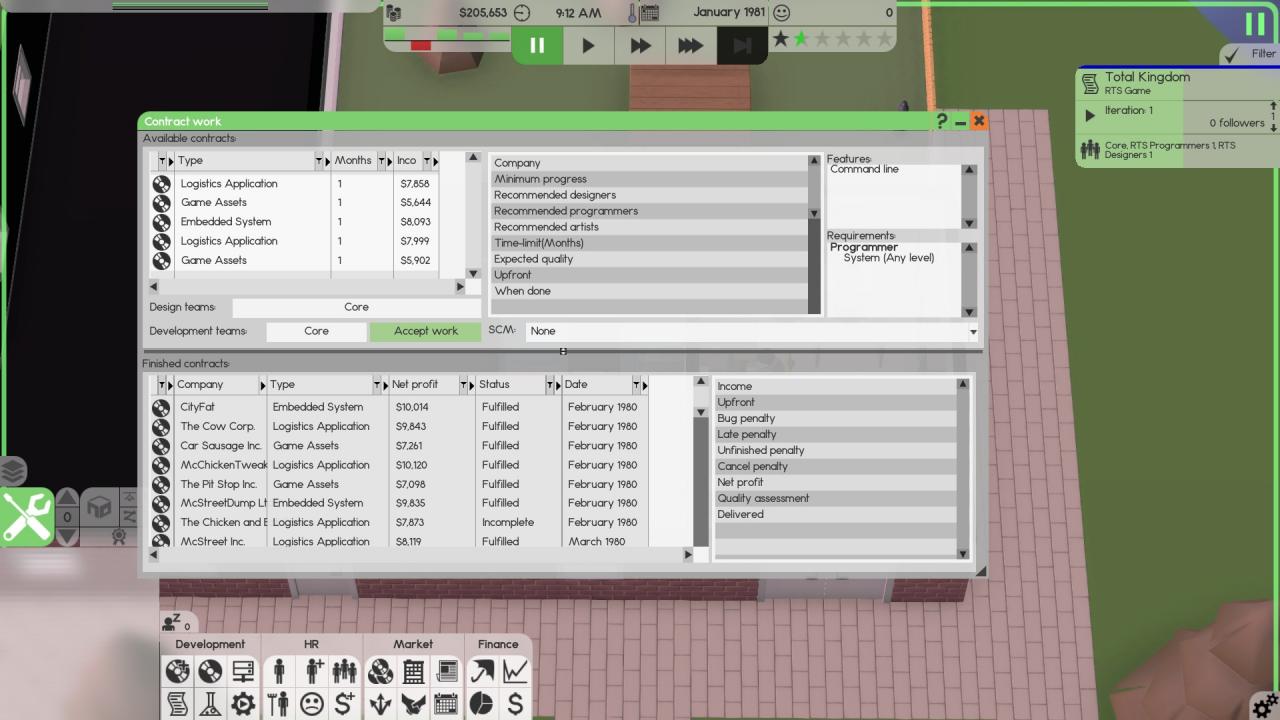
Task: Click the finished contracts vertical scrollbar
Action: point(701,470)
